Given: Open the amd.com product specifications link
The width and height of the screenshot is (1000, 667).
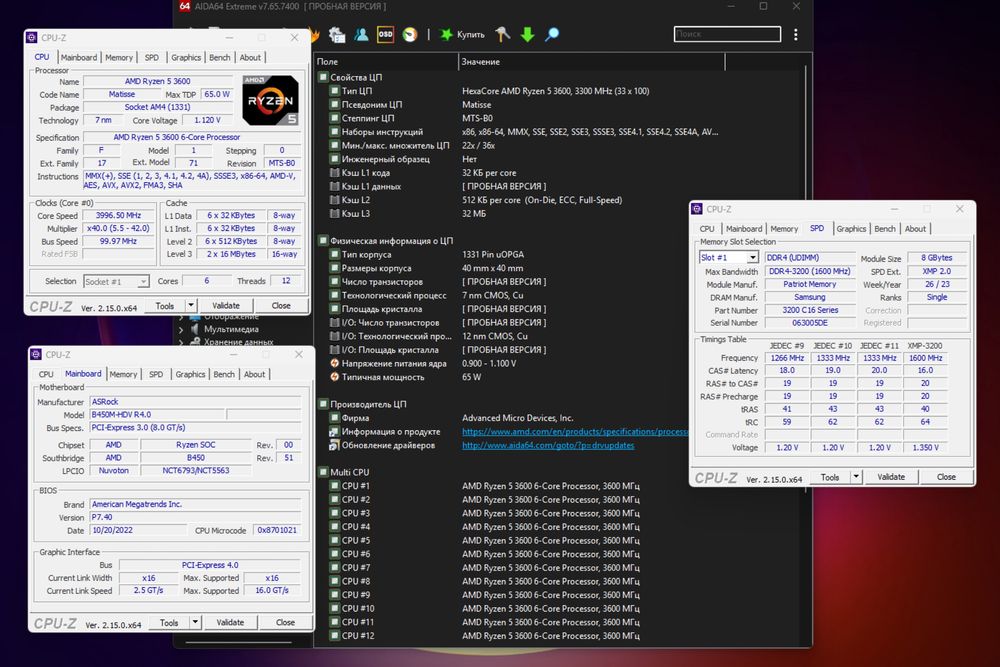Looking at the screenshot, I should (575, 432).
